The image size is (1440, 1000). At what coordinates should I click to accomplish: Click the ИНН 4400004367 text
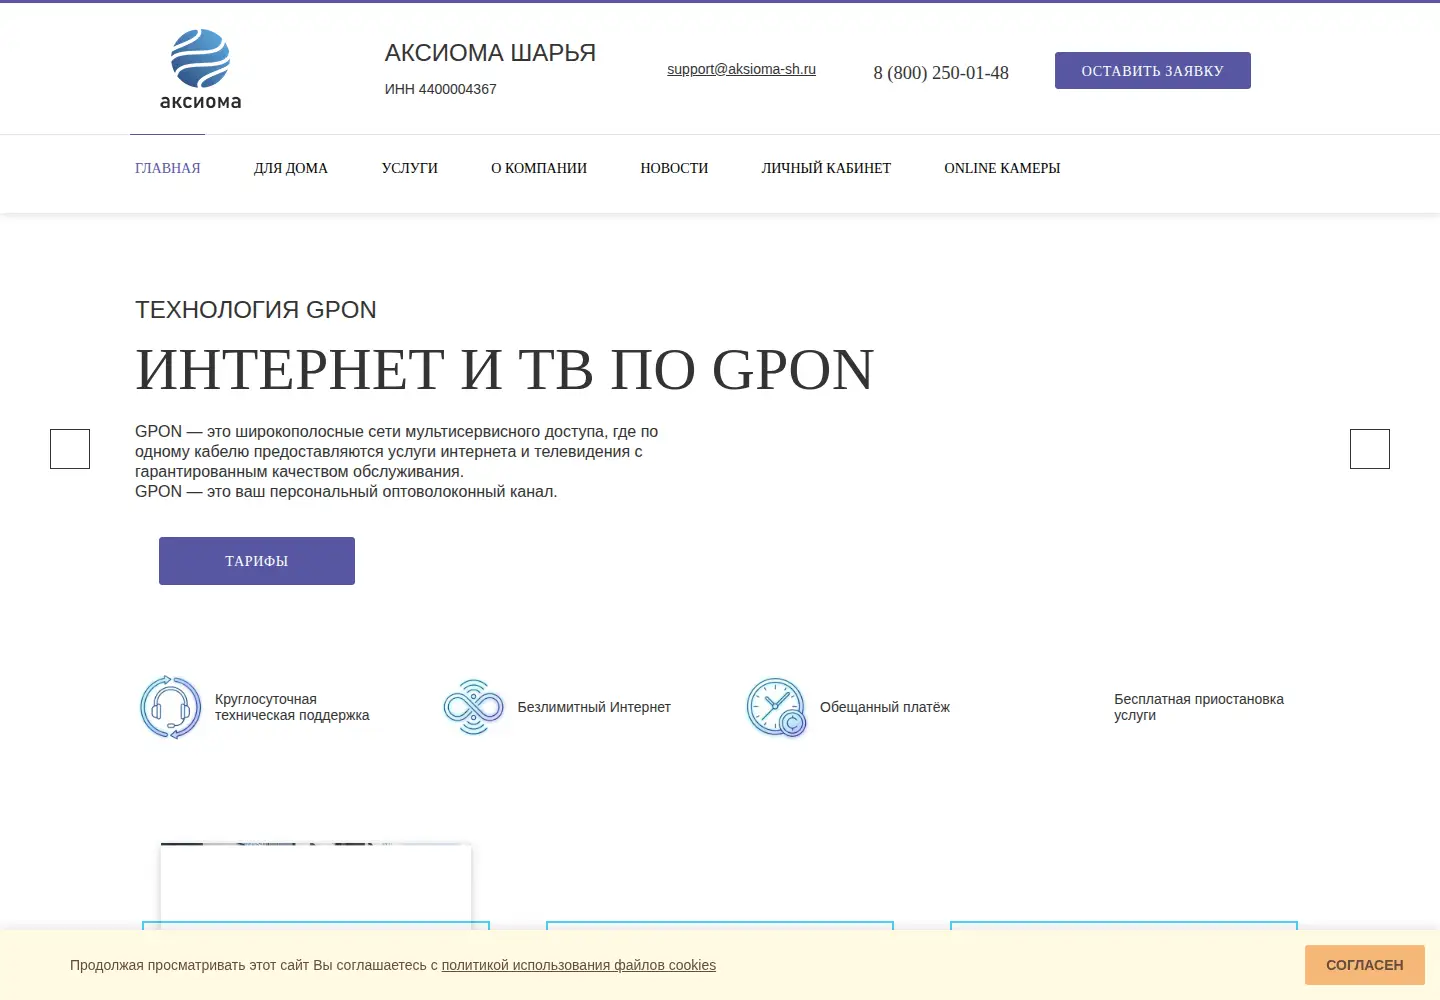[441, 89]
